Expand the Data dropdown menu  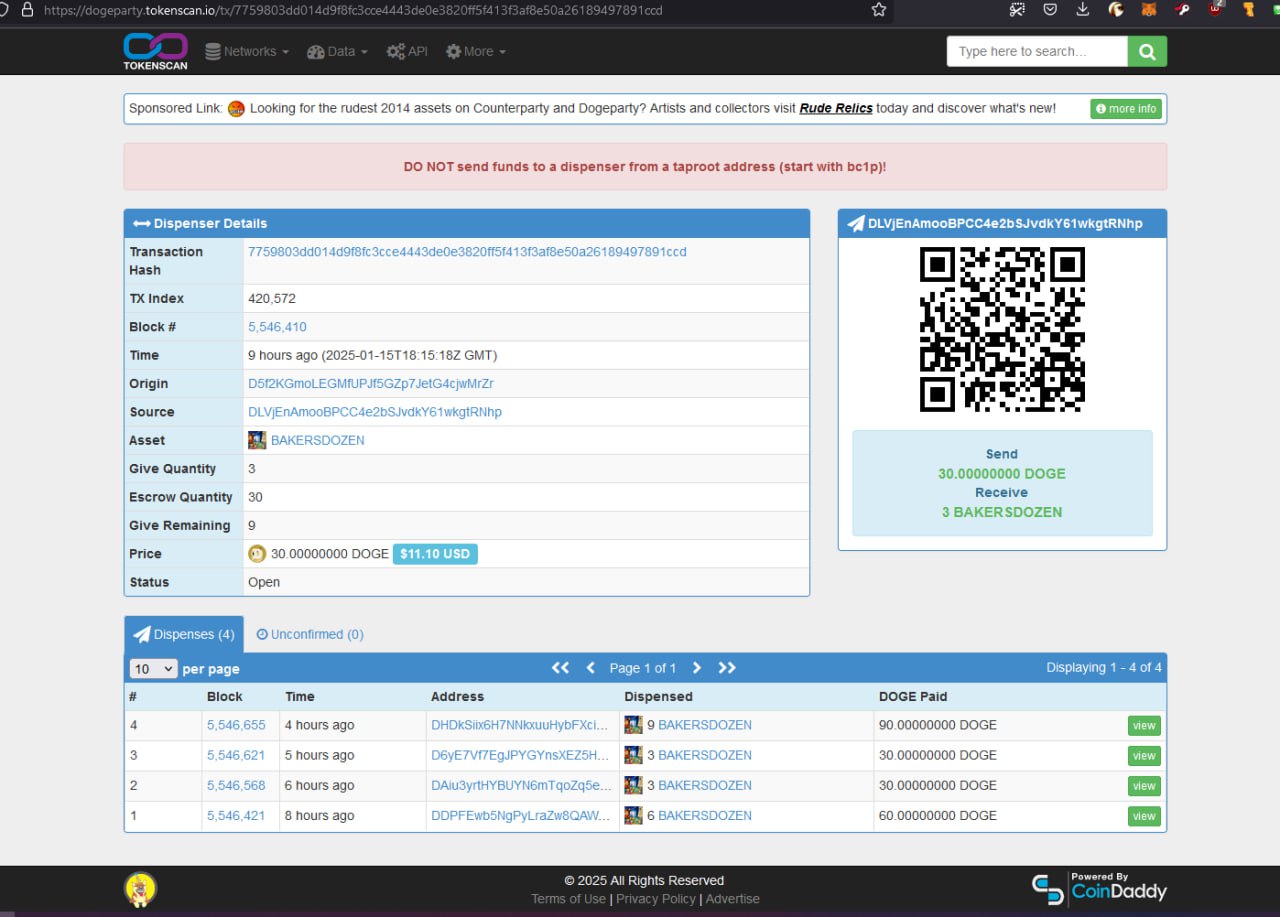click(337, 51)
